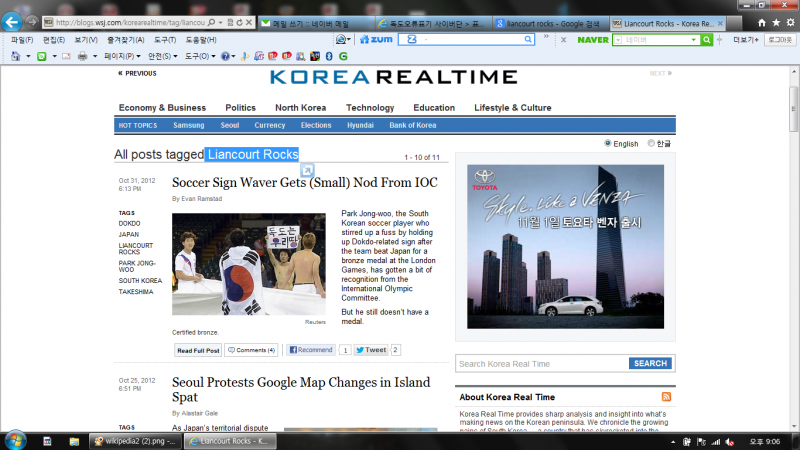
Task: Select the 한글 language radio button
Action: [651, 143]
